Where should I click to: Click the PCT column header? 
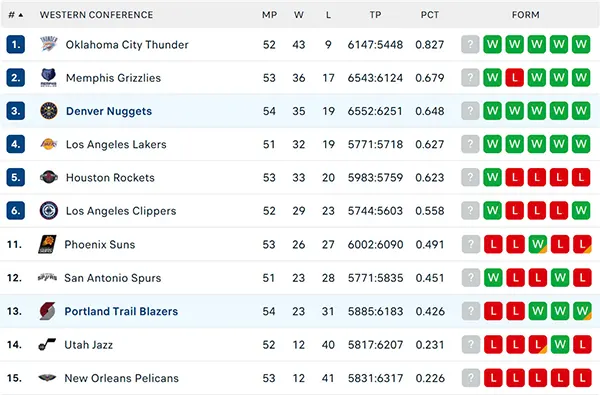point(430,15)
